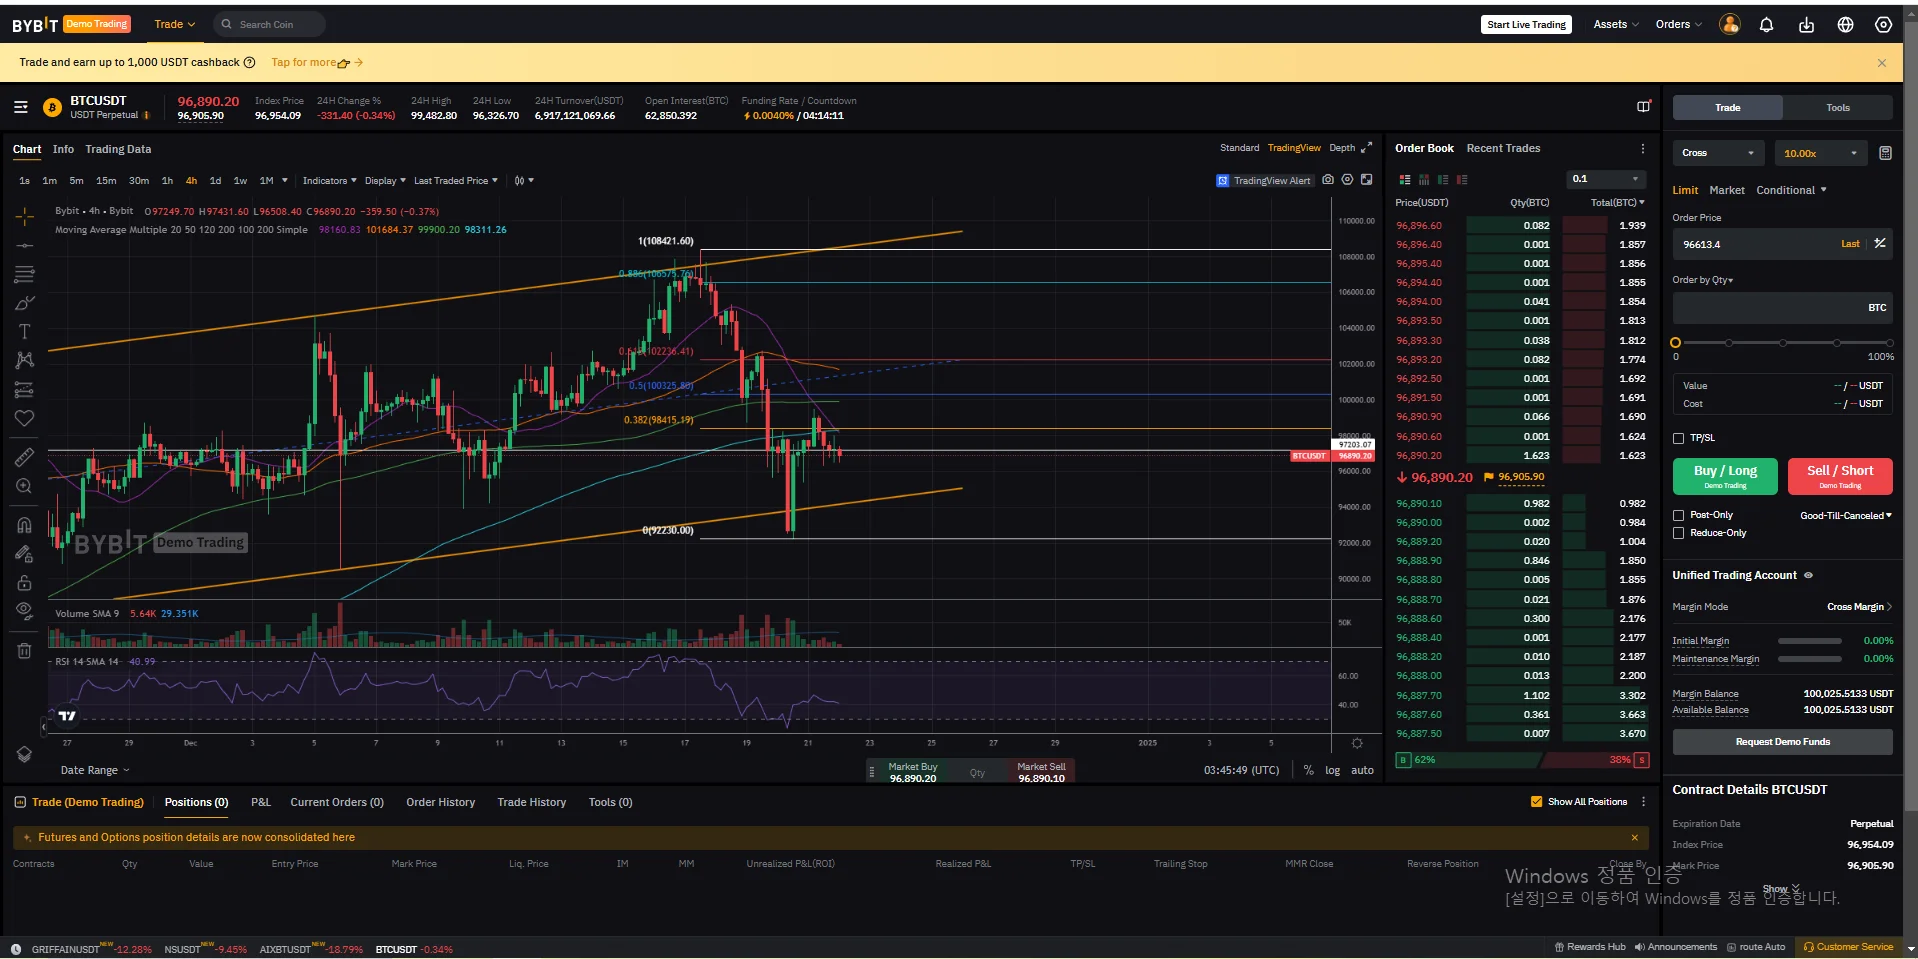Open the Order History tab
Screen dimensions: 1918x959
[440, 802]
